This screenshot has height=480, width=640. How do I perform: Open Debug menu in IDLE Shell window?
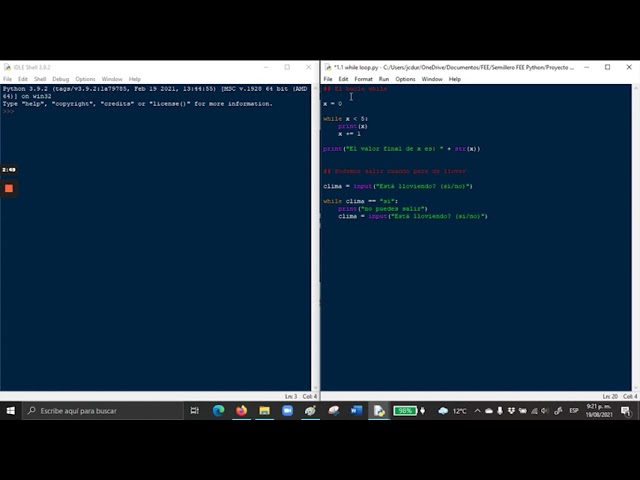pyautogui.click(x=60, y=79)
